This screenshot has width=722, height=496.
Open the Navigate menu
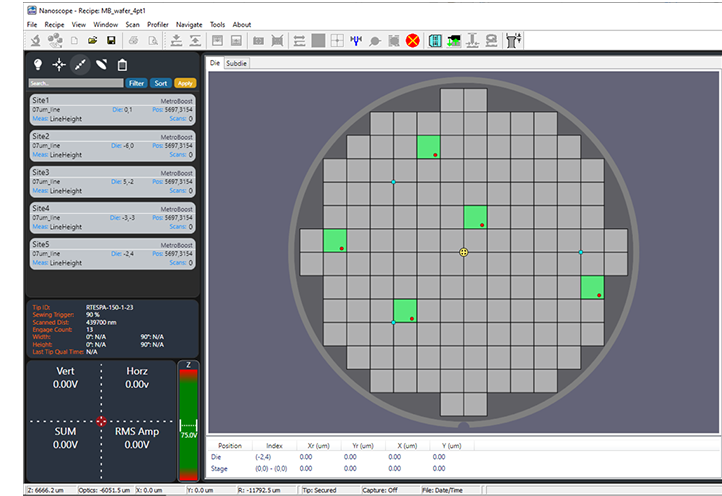188,24
